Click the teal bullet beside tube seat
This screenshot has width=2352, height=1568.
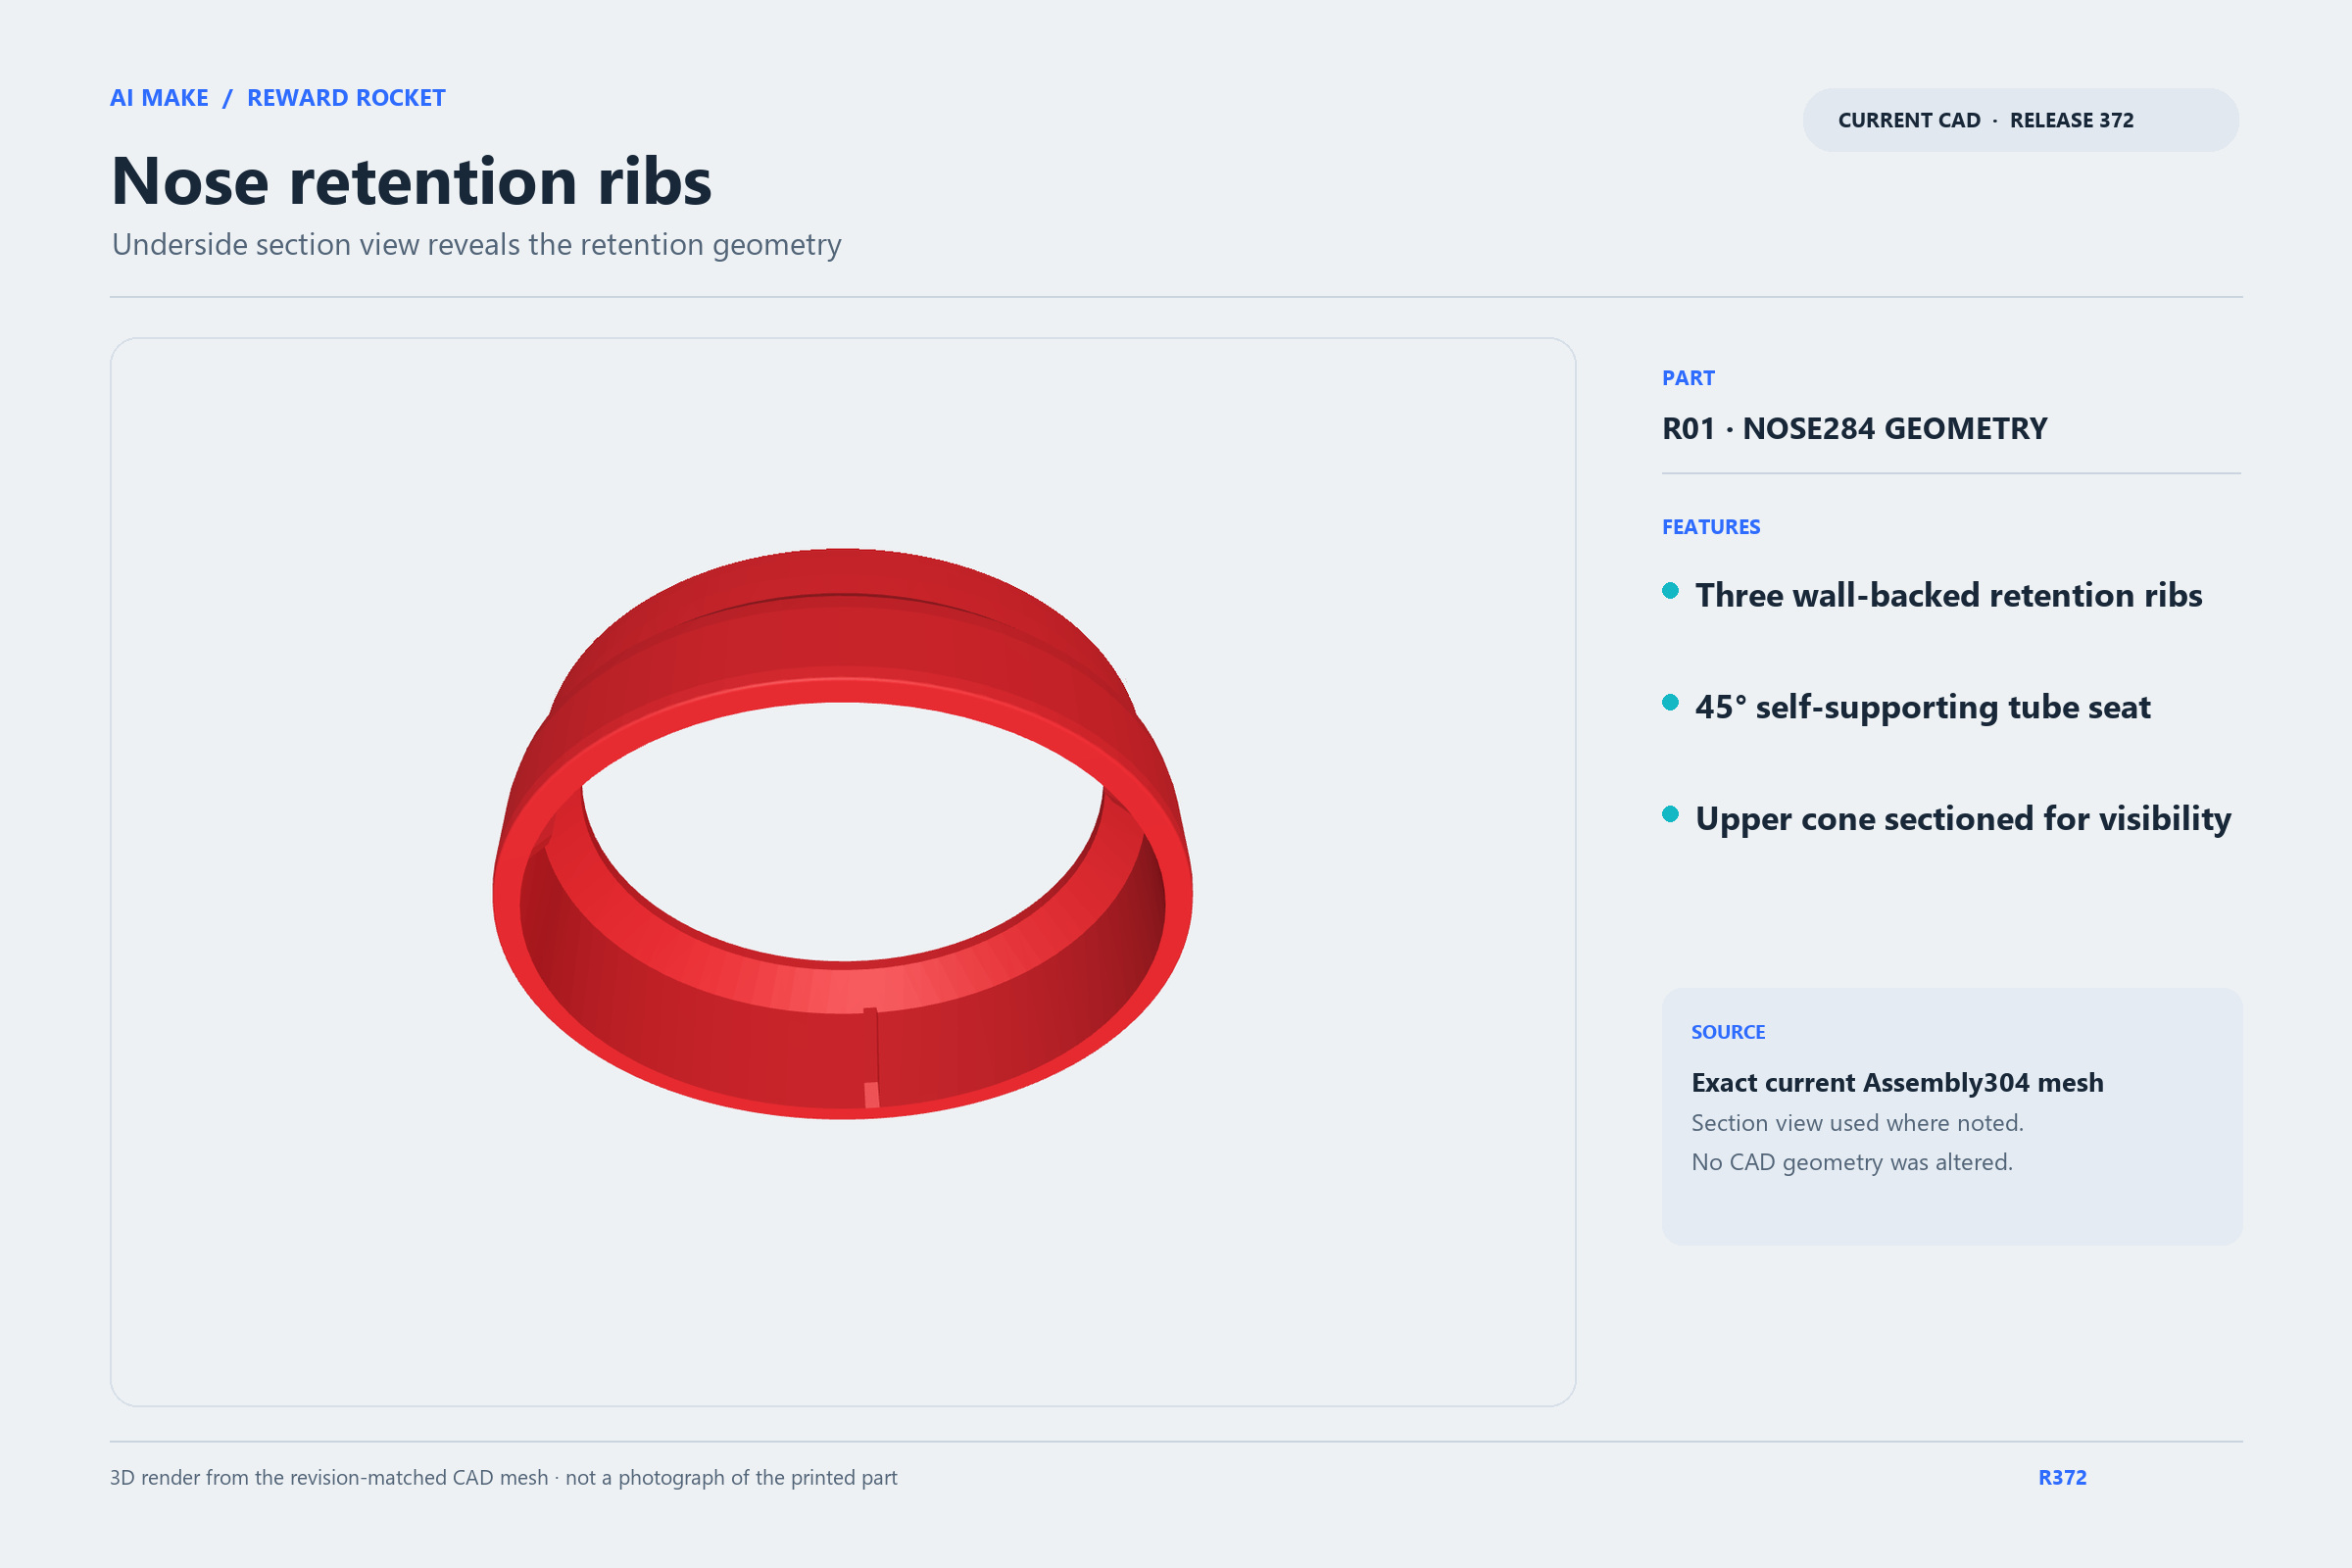[1670, 703]
